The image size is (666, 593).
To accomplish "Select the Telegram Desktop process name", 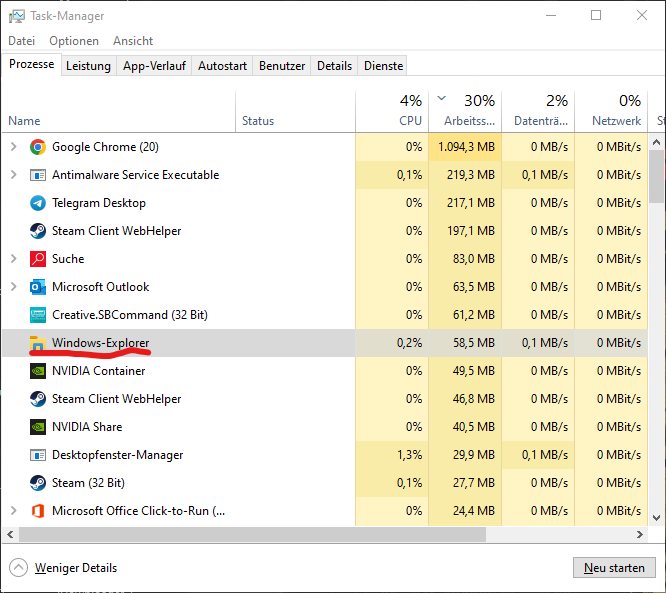I will click(x=99, y=203).
